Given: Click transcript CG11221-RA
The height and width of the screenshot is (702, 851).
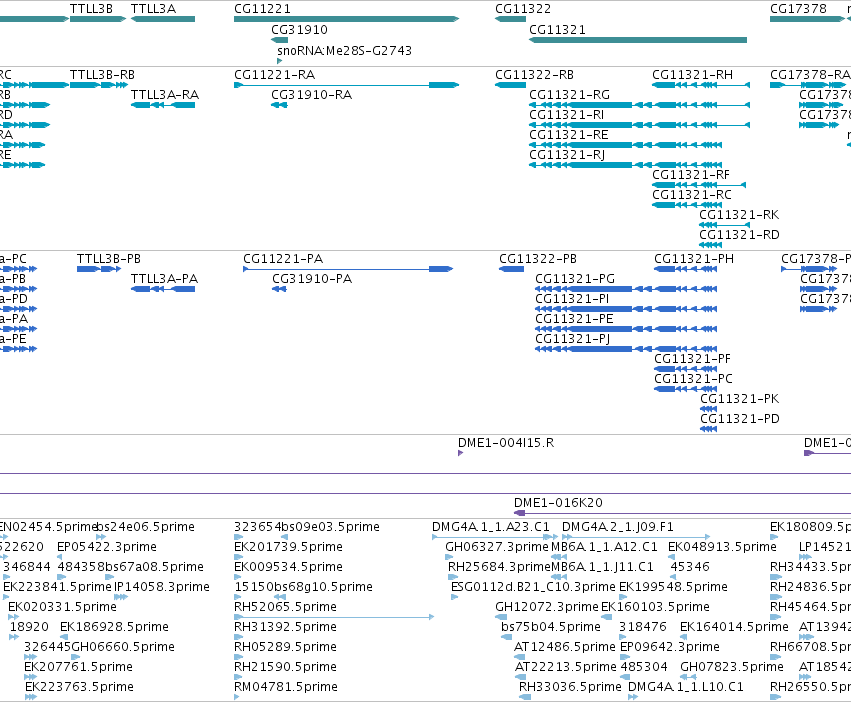Looking at the screenshot, I should [x=274, y=74].
